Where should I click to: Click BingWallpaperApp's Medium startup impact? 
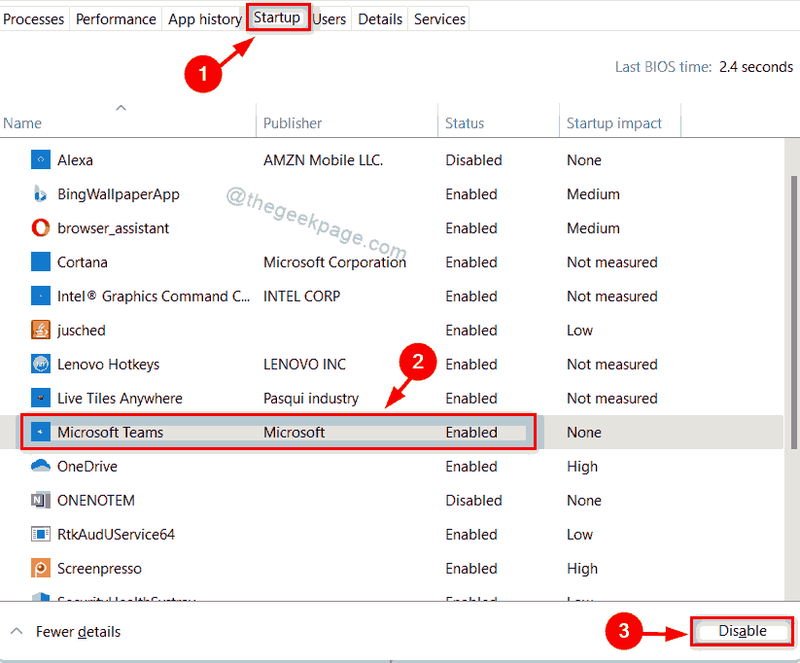(x=593, y=194)
